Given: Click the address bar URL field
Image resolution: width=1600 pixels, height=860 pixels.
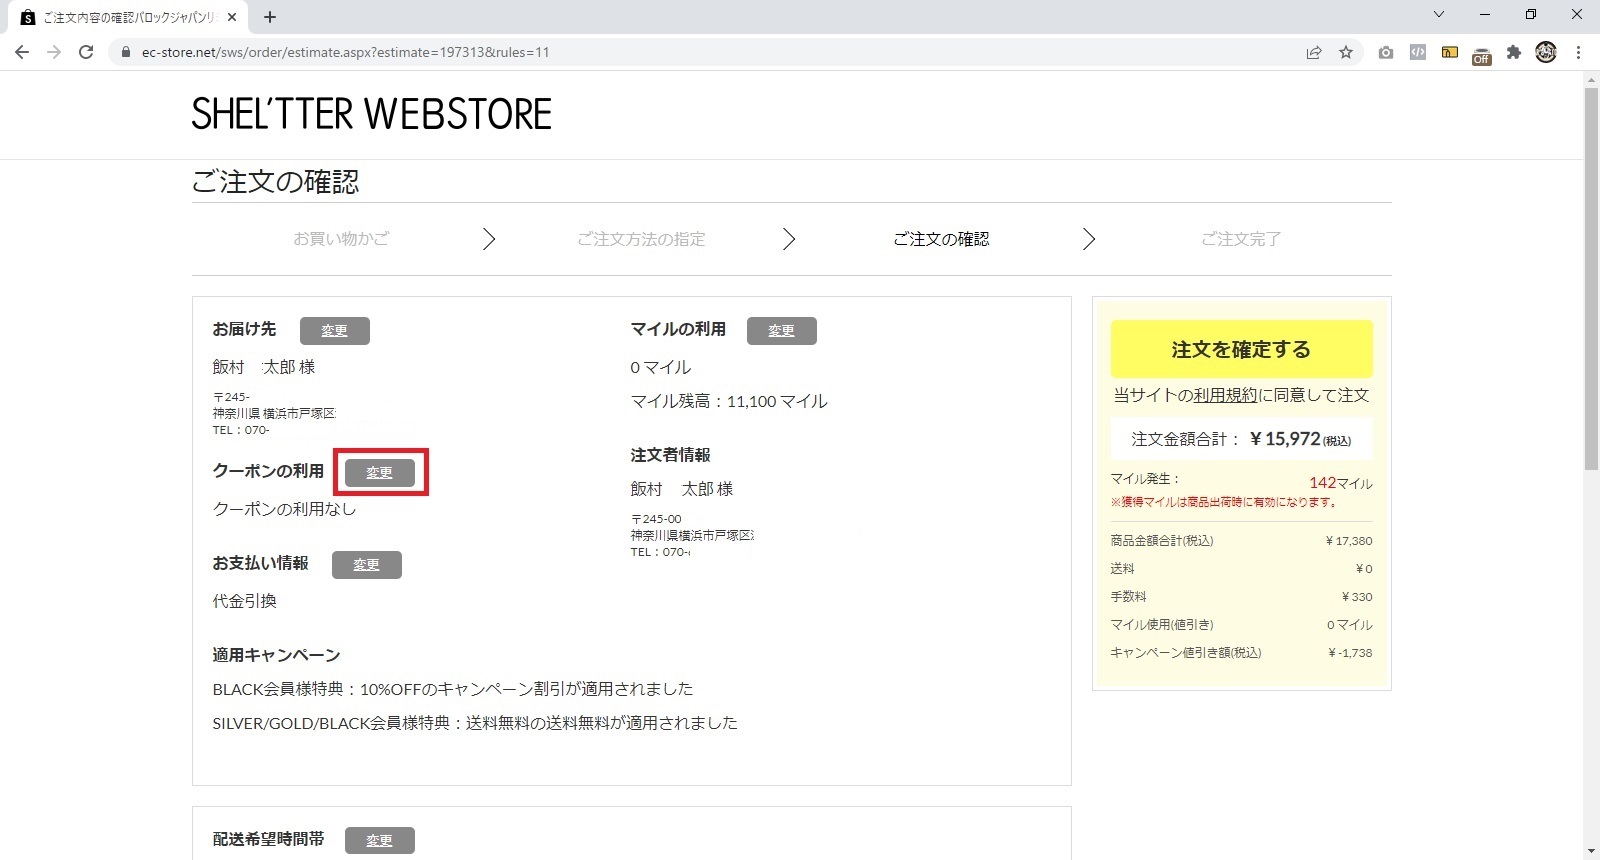Looking at the screenshot, I should point(700,52).
